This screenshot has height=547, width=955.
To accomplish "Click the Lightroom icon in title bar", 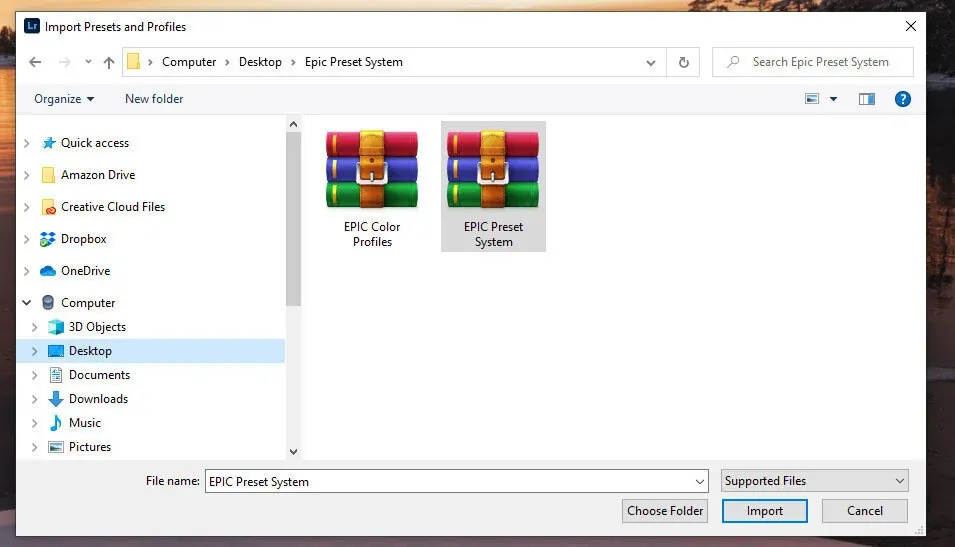I will click(32, 26).
